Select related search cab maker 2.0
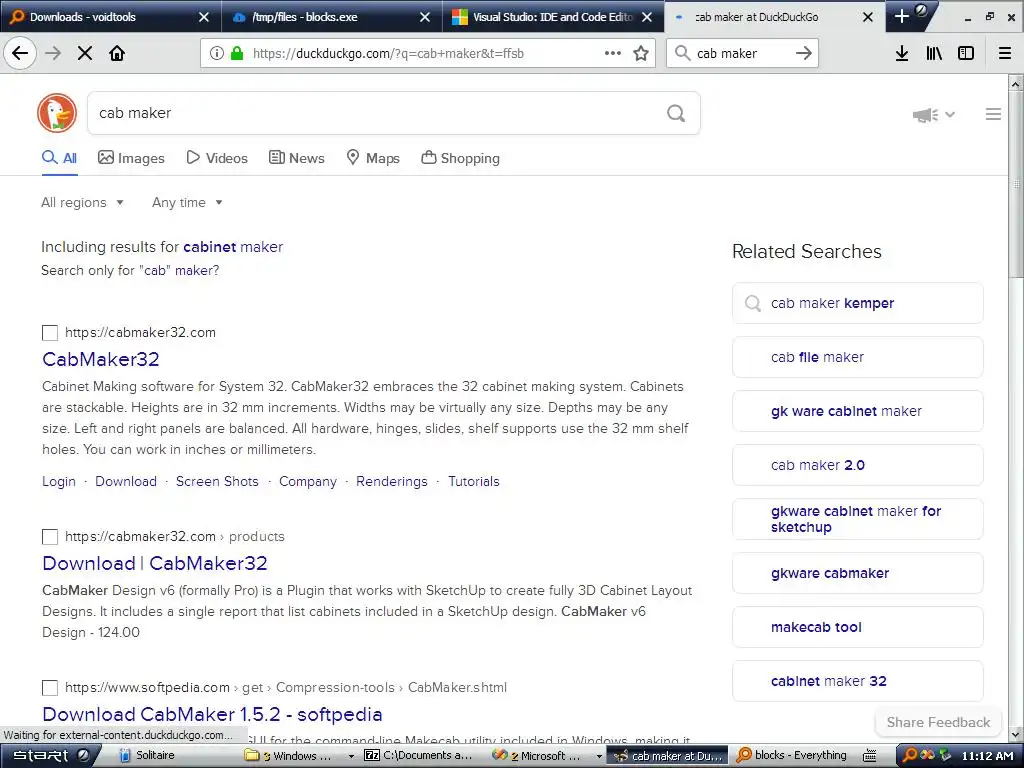 857,465
